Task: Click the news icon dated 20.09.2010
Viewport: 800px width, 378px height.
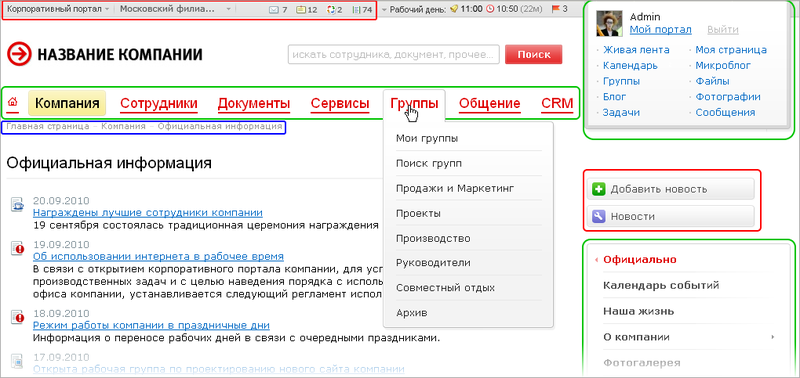Action: click(x=17, y=204)
